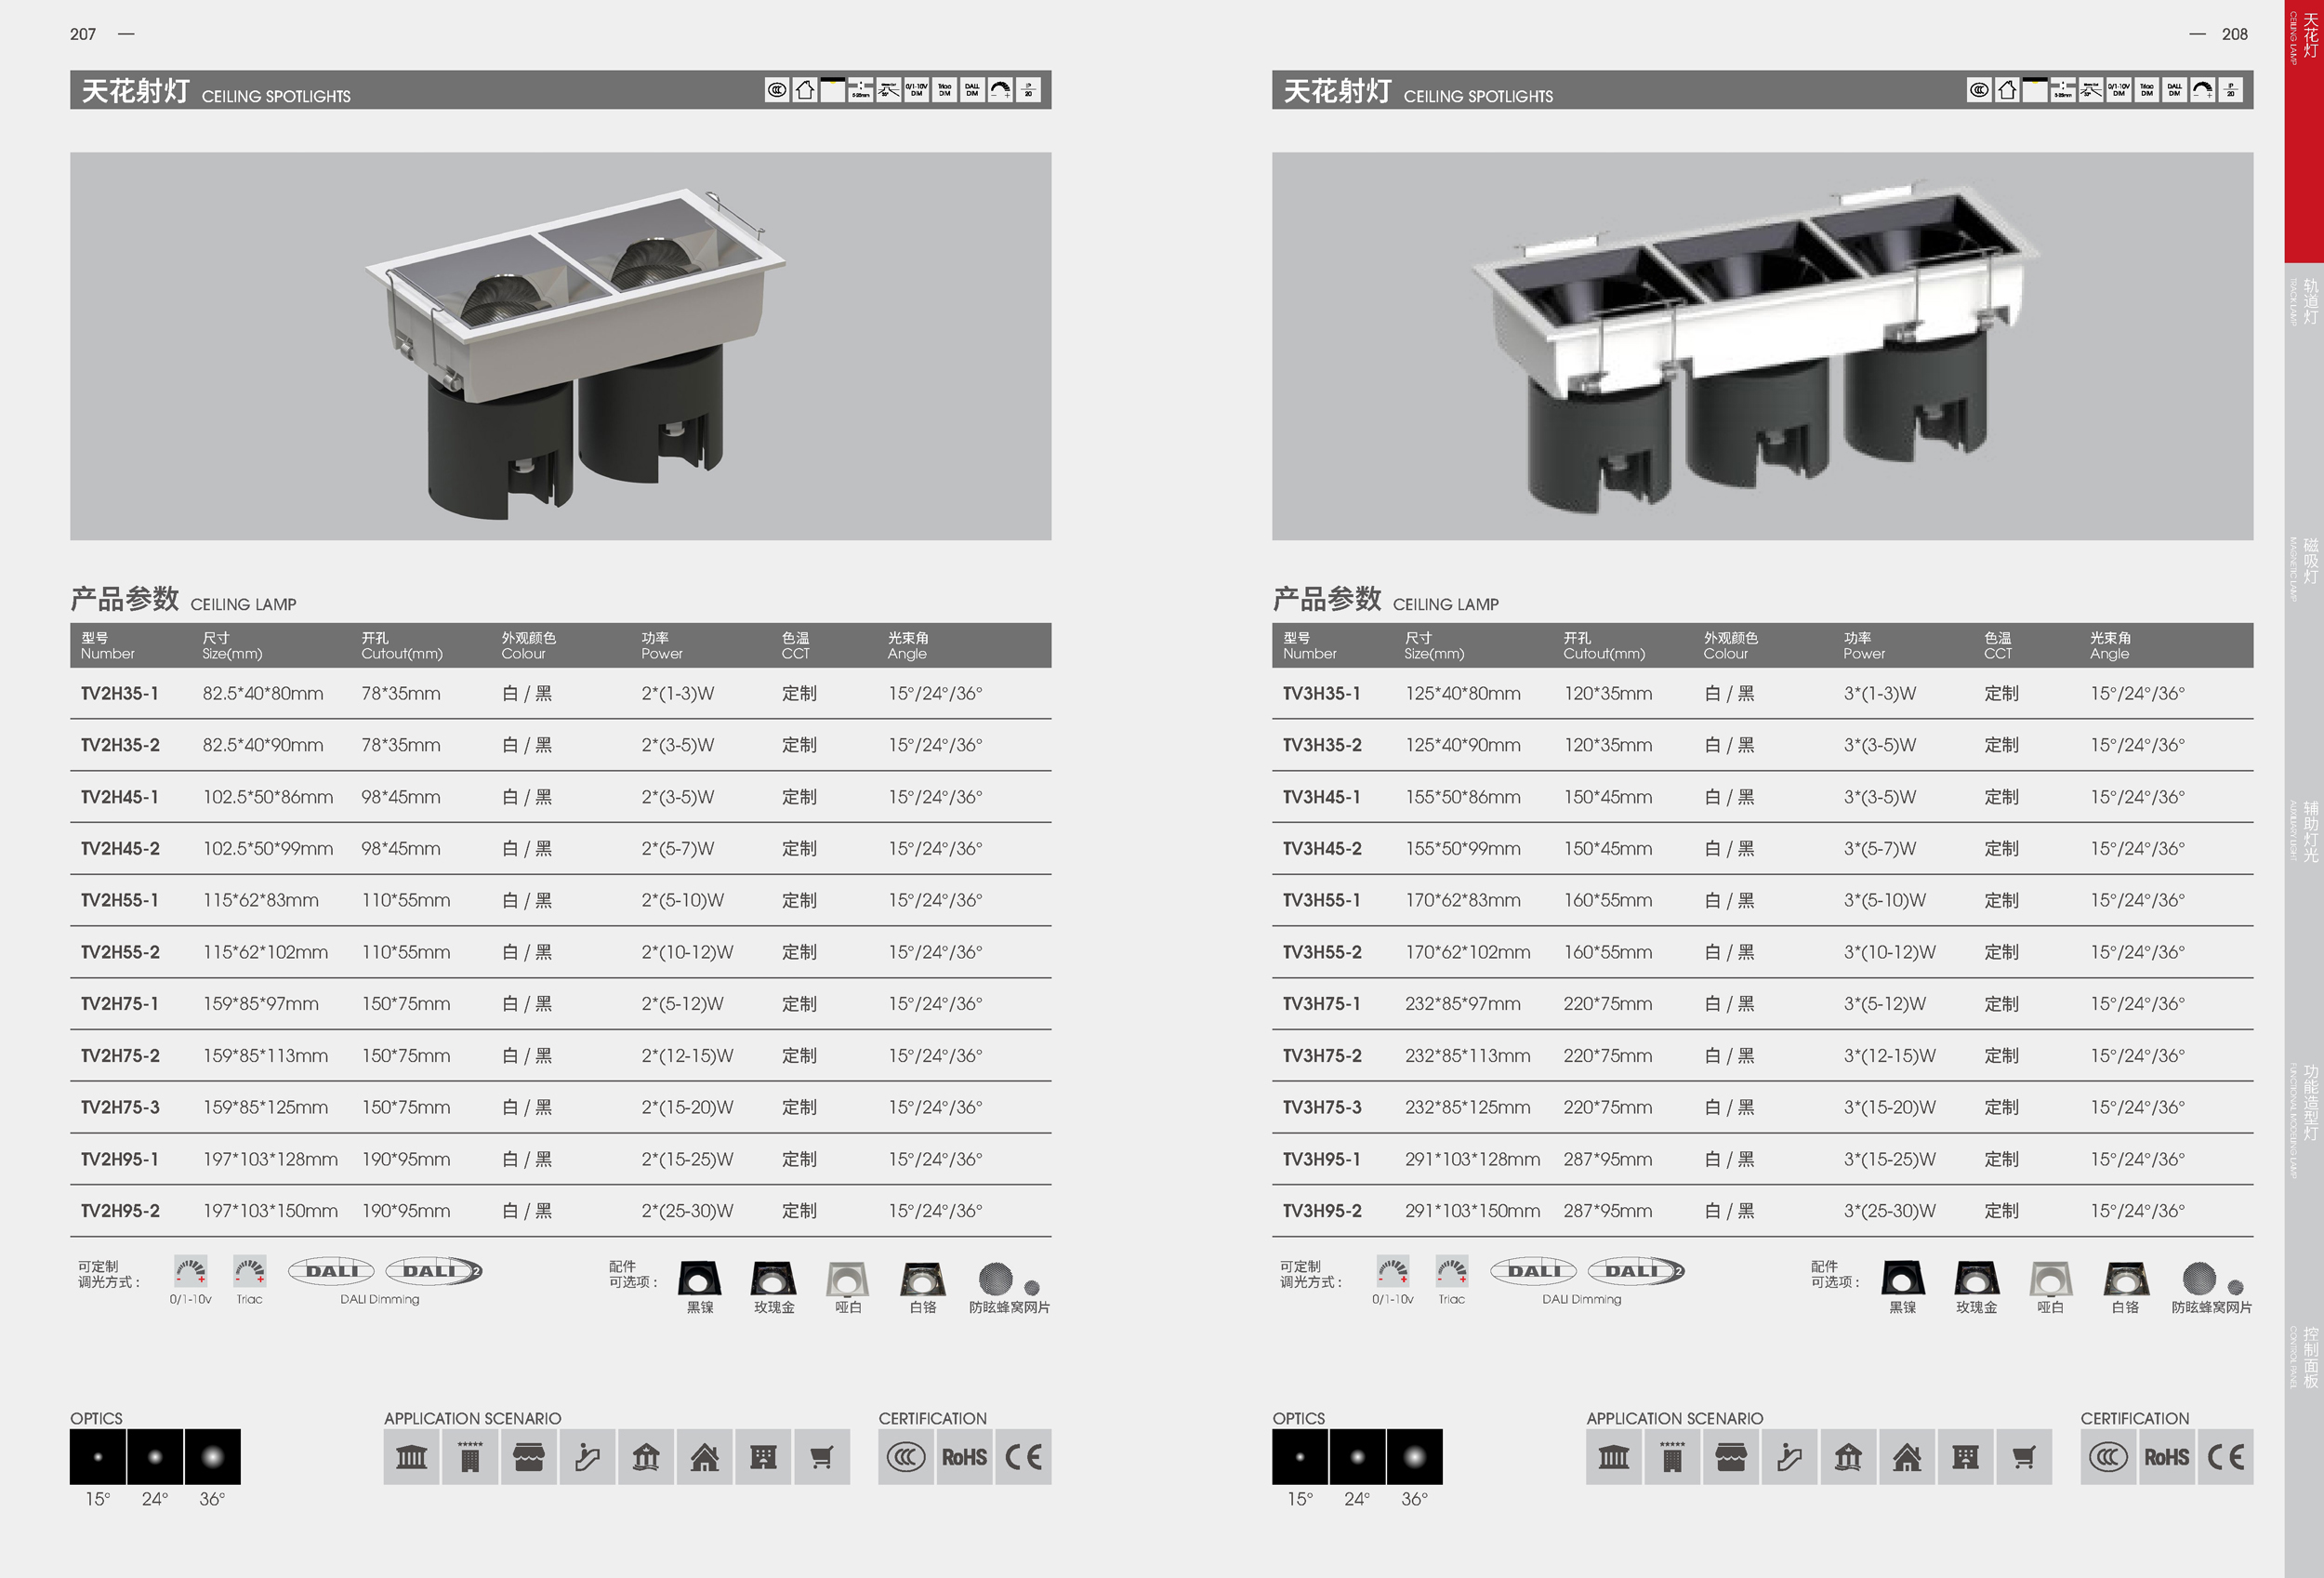The width and height of the screenshot is (2324, 1578).
Task: Click the DALI 2 logo on right page
Action: tap(1636, 1271)
